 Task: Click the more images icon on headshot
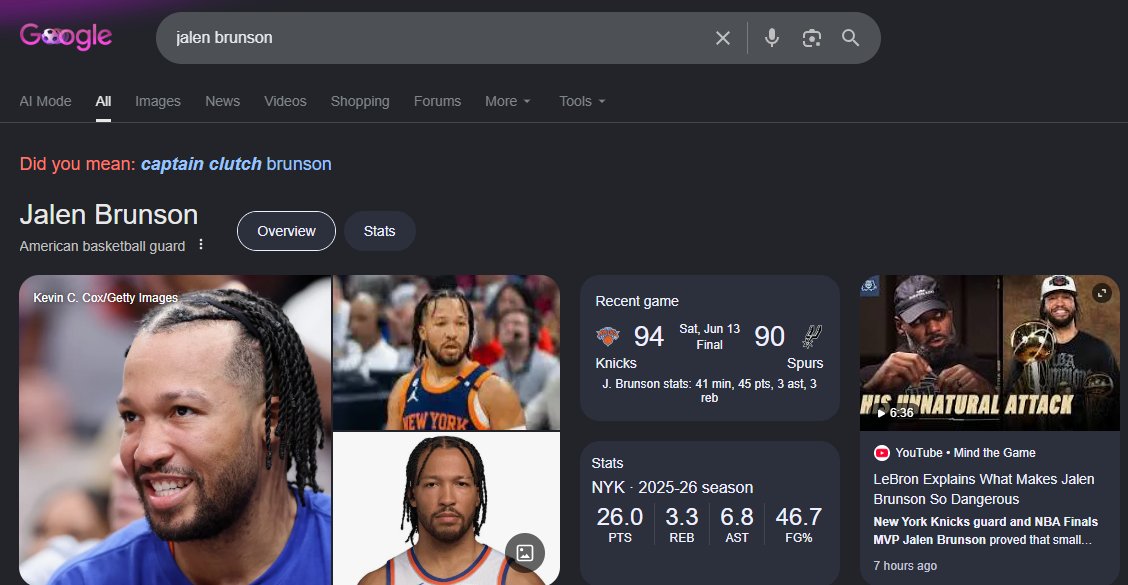[x=525, y=553]
